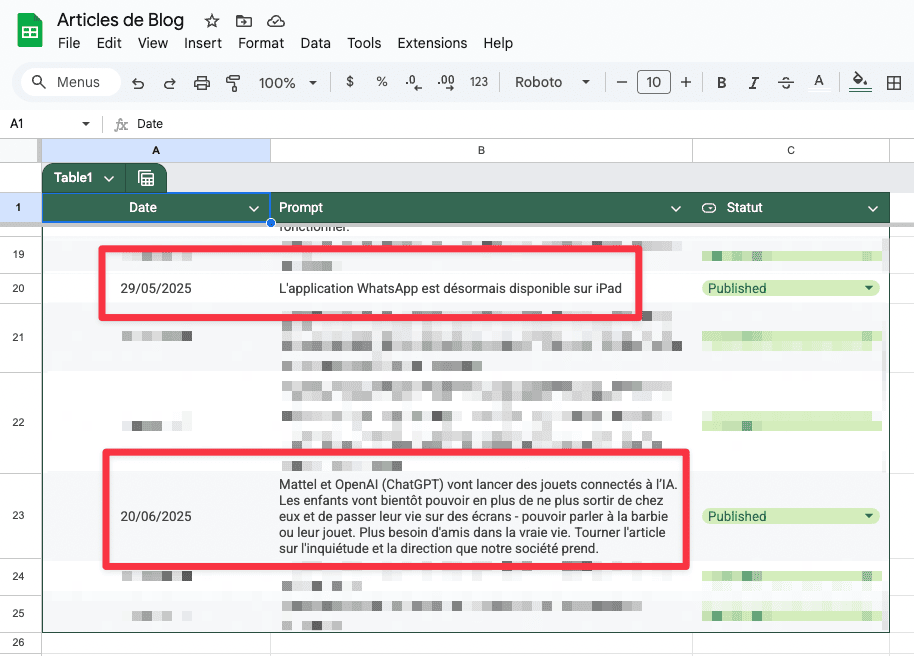Screen dimensions: 914x656
Task: Select the WhatsApp iPad prompt cell
Action: (x=481, y=288)
